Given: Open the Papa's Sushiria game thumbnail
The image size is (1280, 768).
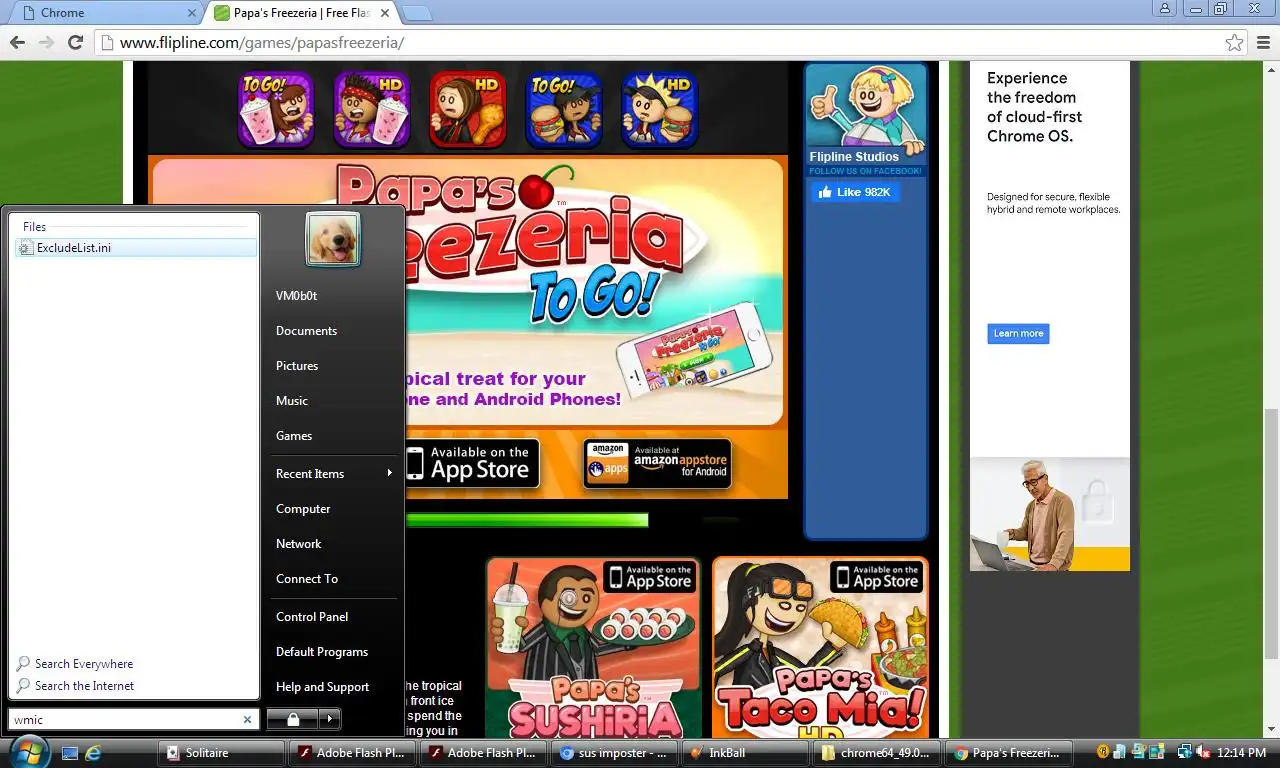Looking at the screenshot, I should pos(593,648).
